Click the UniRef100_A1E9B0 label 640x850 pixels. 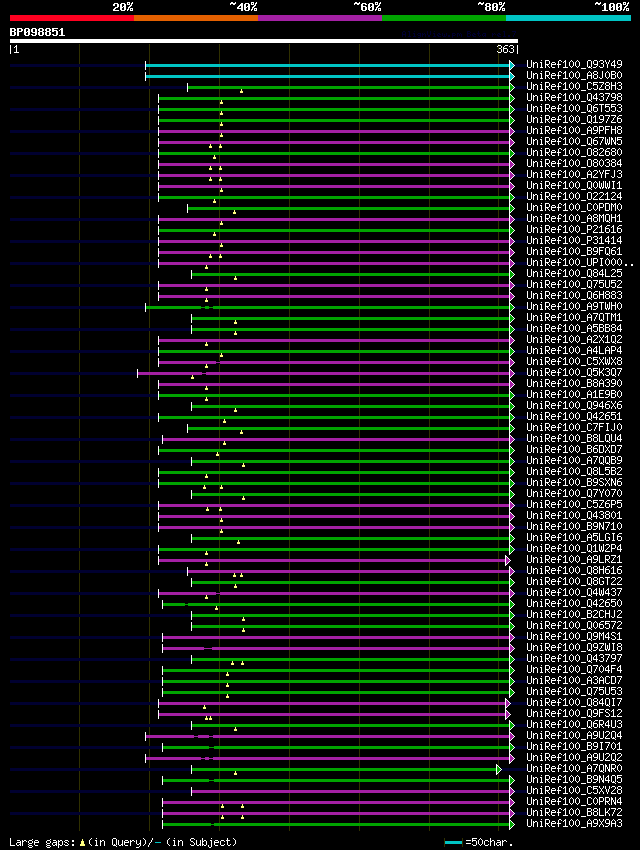click(574, 395)
